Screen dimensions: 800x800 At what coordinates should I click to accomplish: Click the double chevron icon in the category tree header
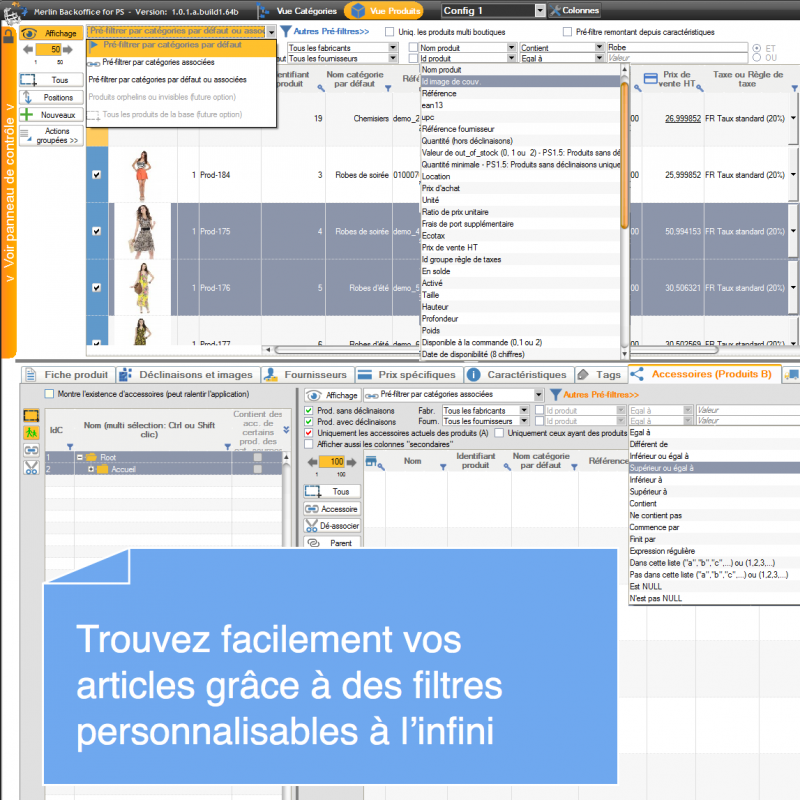click(287, 430)
